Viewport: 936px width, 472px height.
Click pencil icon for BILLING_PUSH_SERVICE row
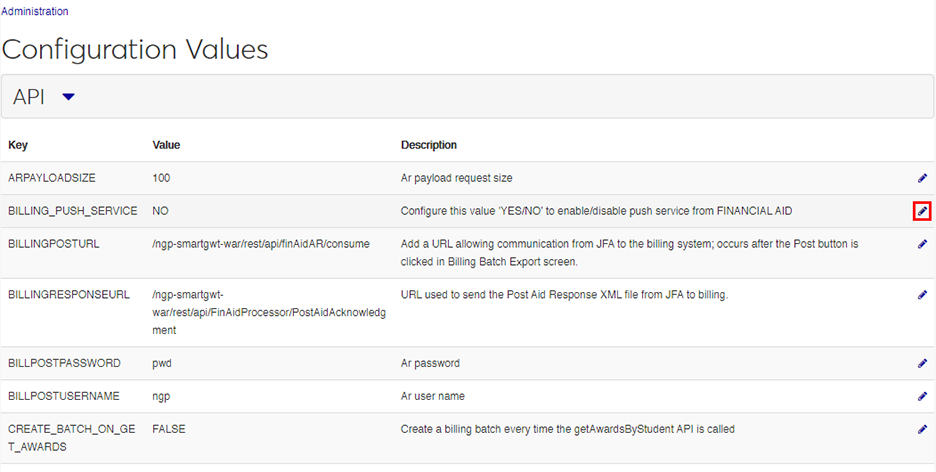pos(922,211)
